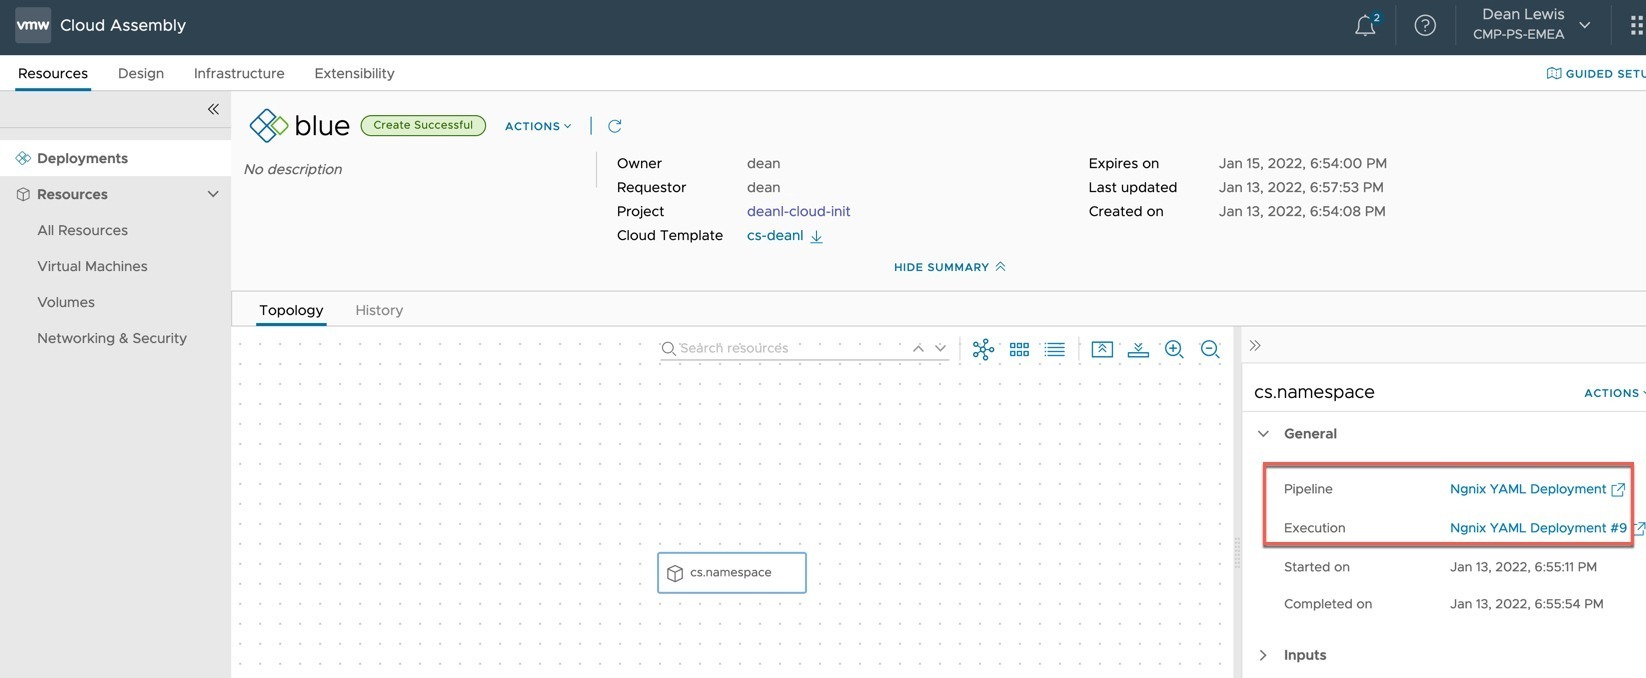The width and height of the screenshot is (1646, 678).
Task: Collapse the left navigation sidebar
Action: 213,109
